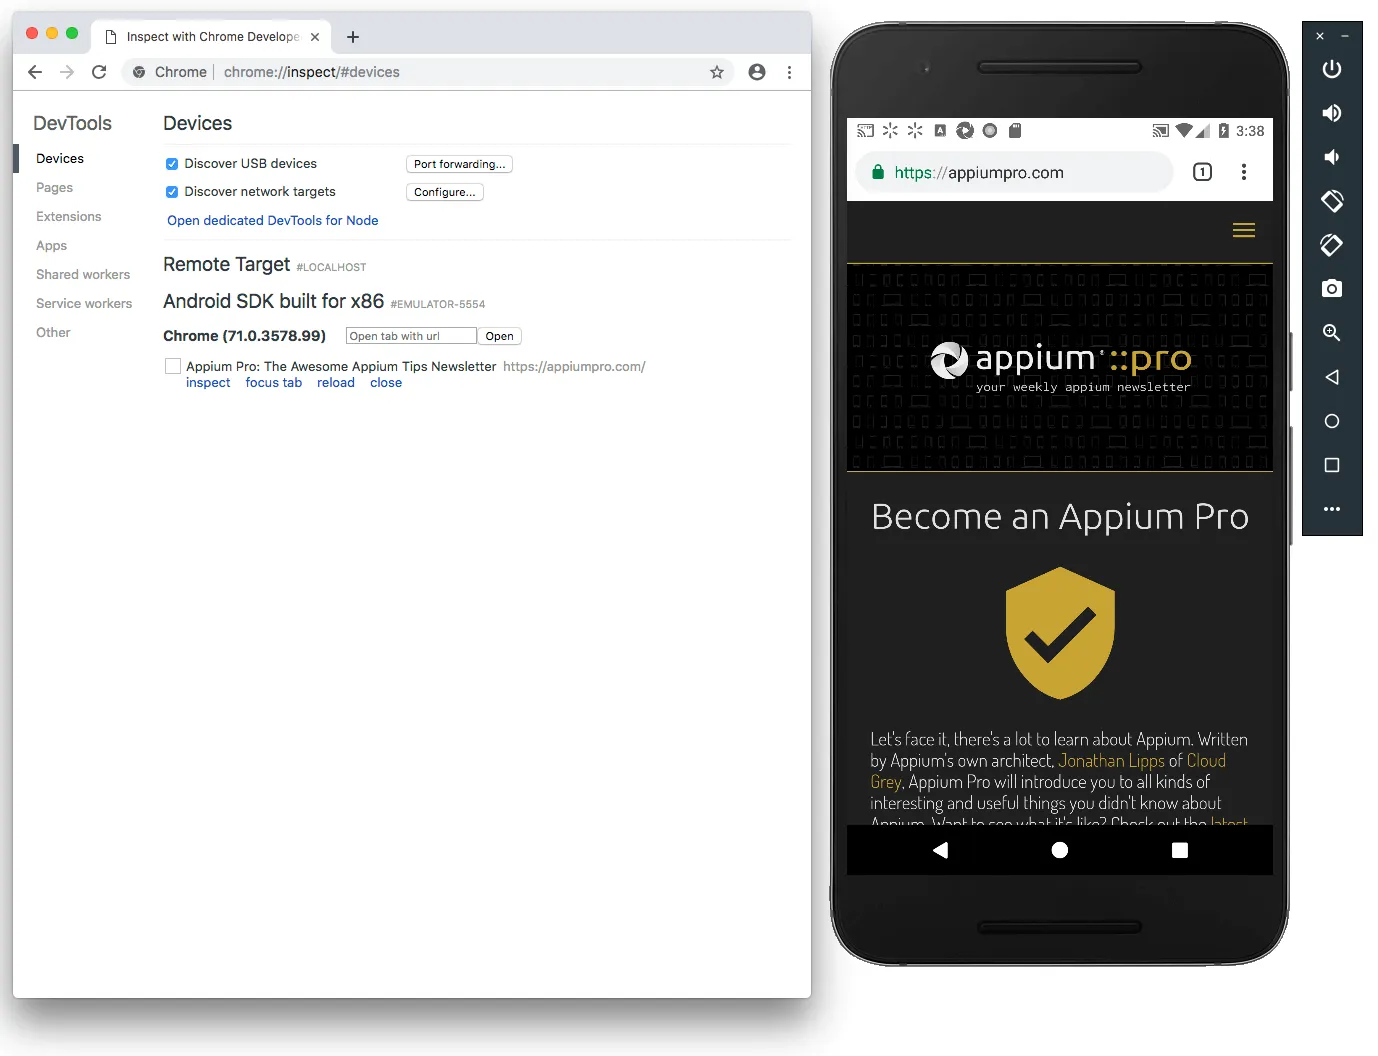Click emulator sidebar home circle
The height and width of the screenshot is (1056, 1378).
pos(1331,421)
